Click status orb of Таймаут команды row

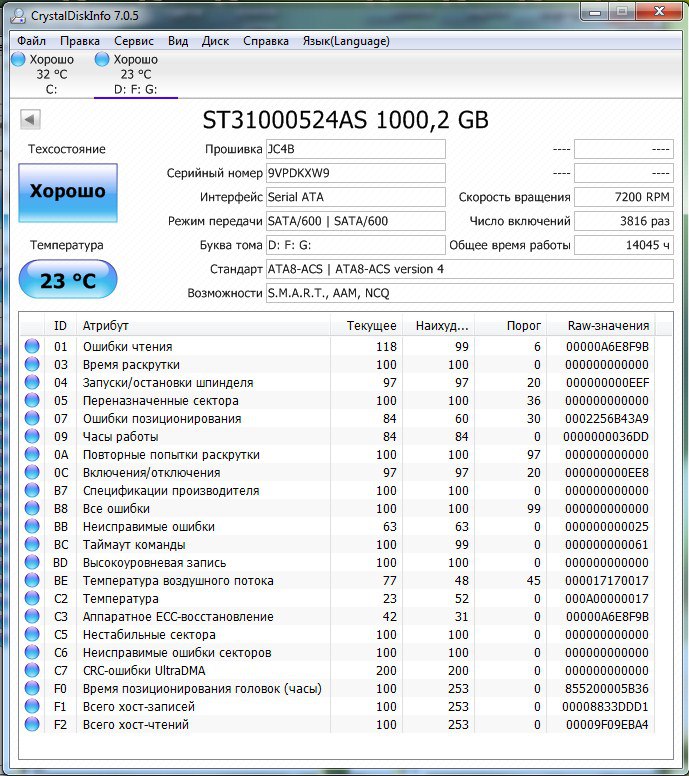tap(32, 544)
